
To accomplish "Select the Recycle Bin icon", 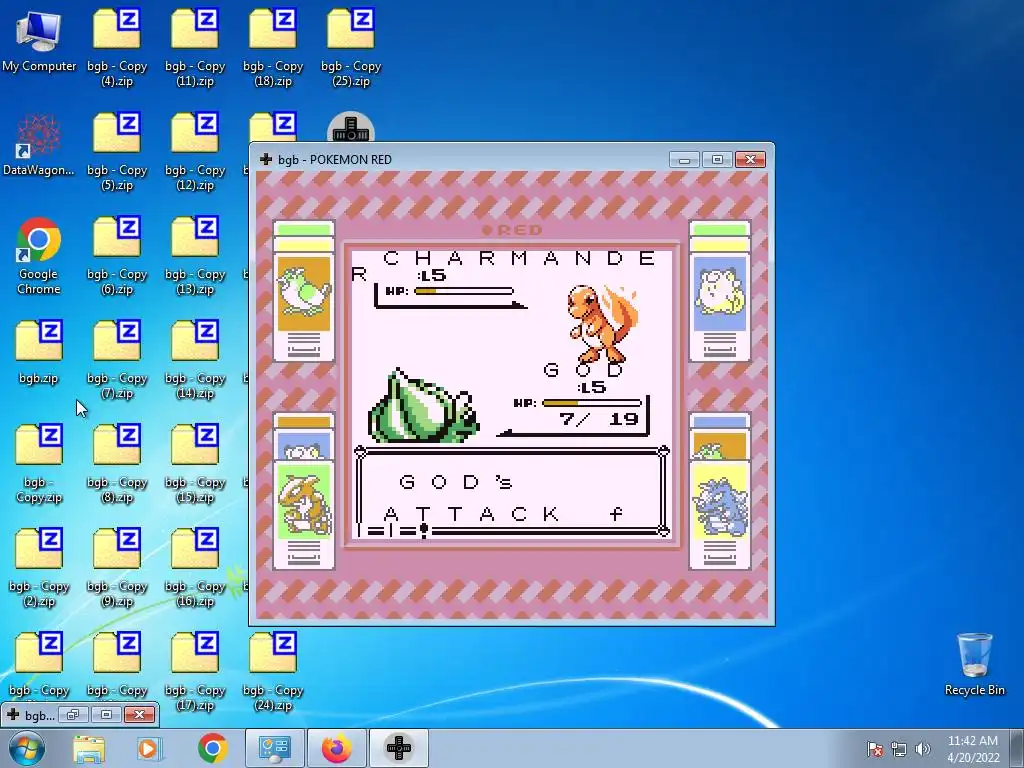I will [974, 664].
